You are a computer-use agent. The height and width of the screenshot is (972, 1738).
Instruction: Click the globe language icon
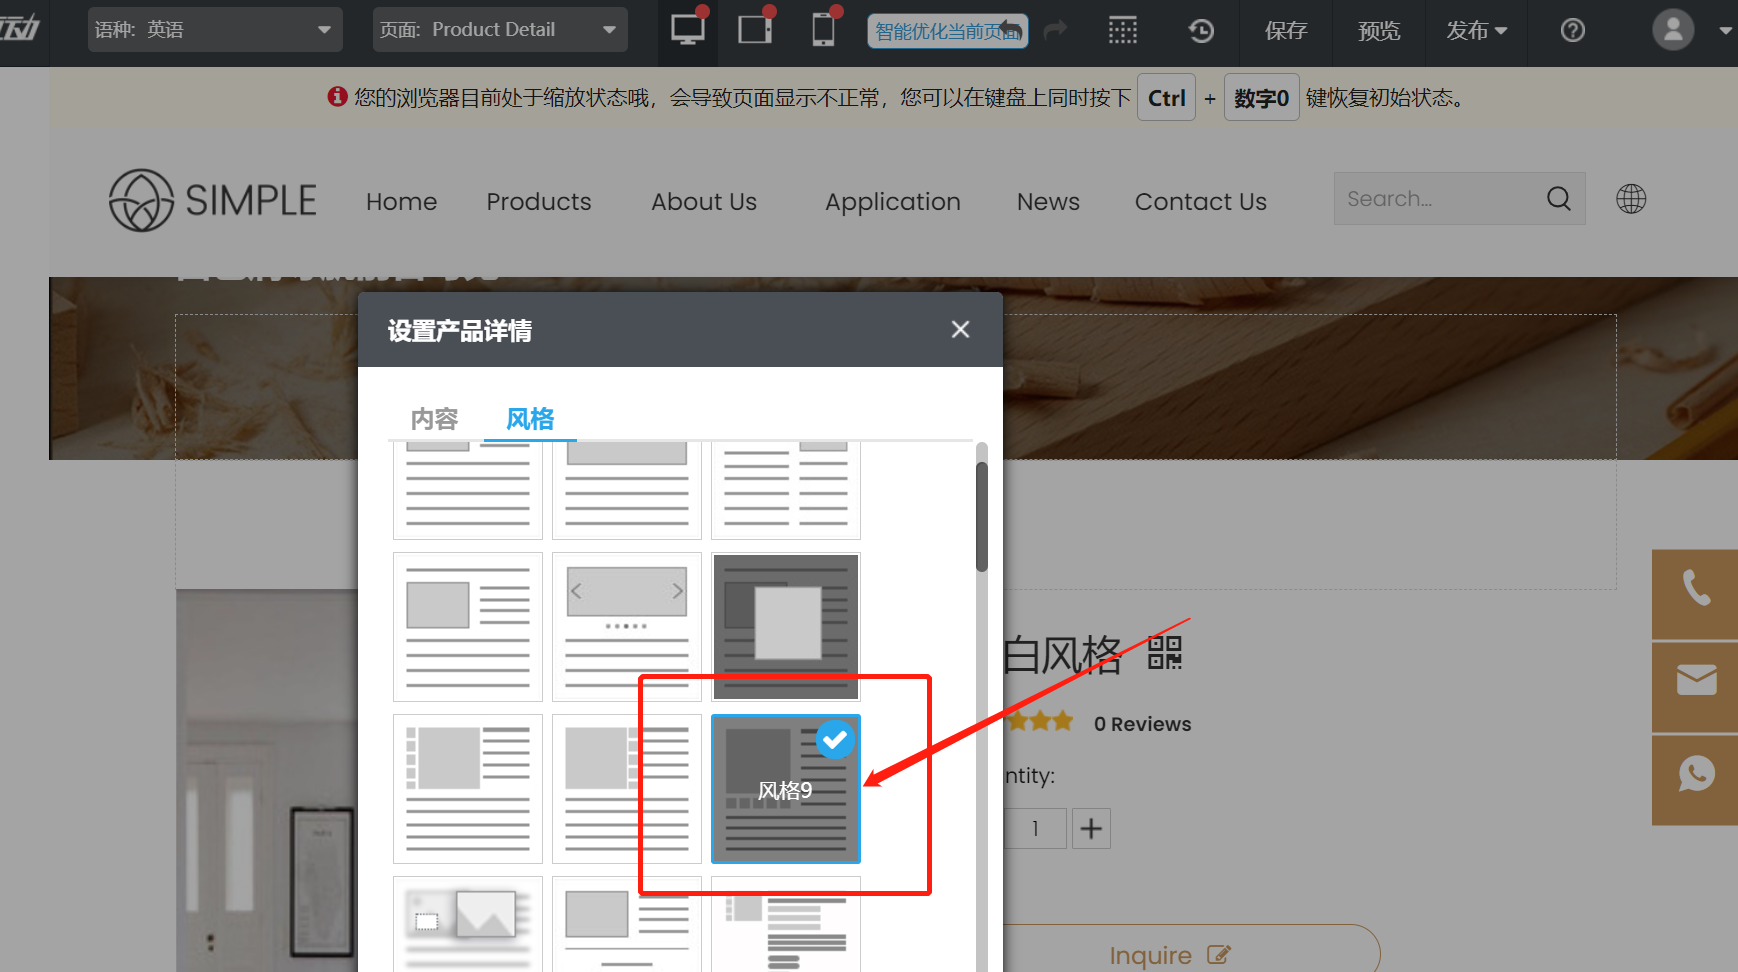tap(1631, 199)
